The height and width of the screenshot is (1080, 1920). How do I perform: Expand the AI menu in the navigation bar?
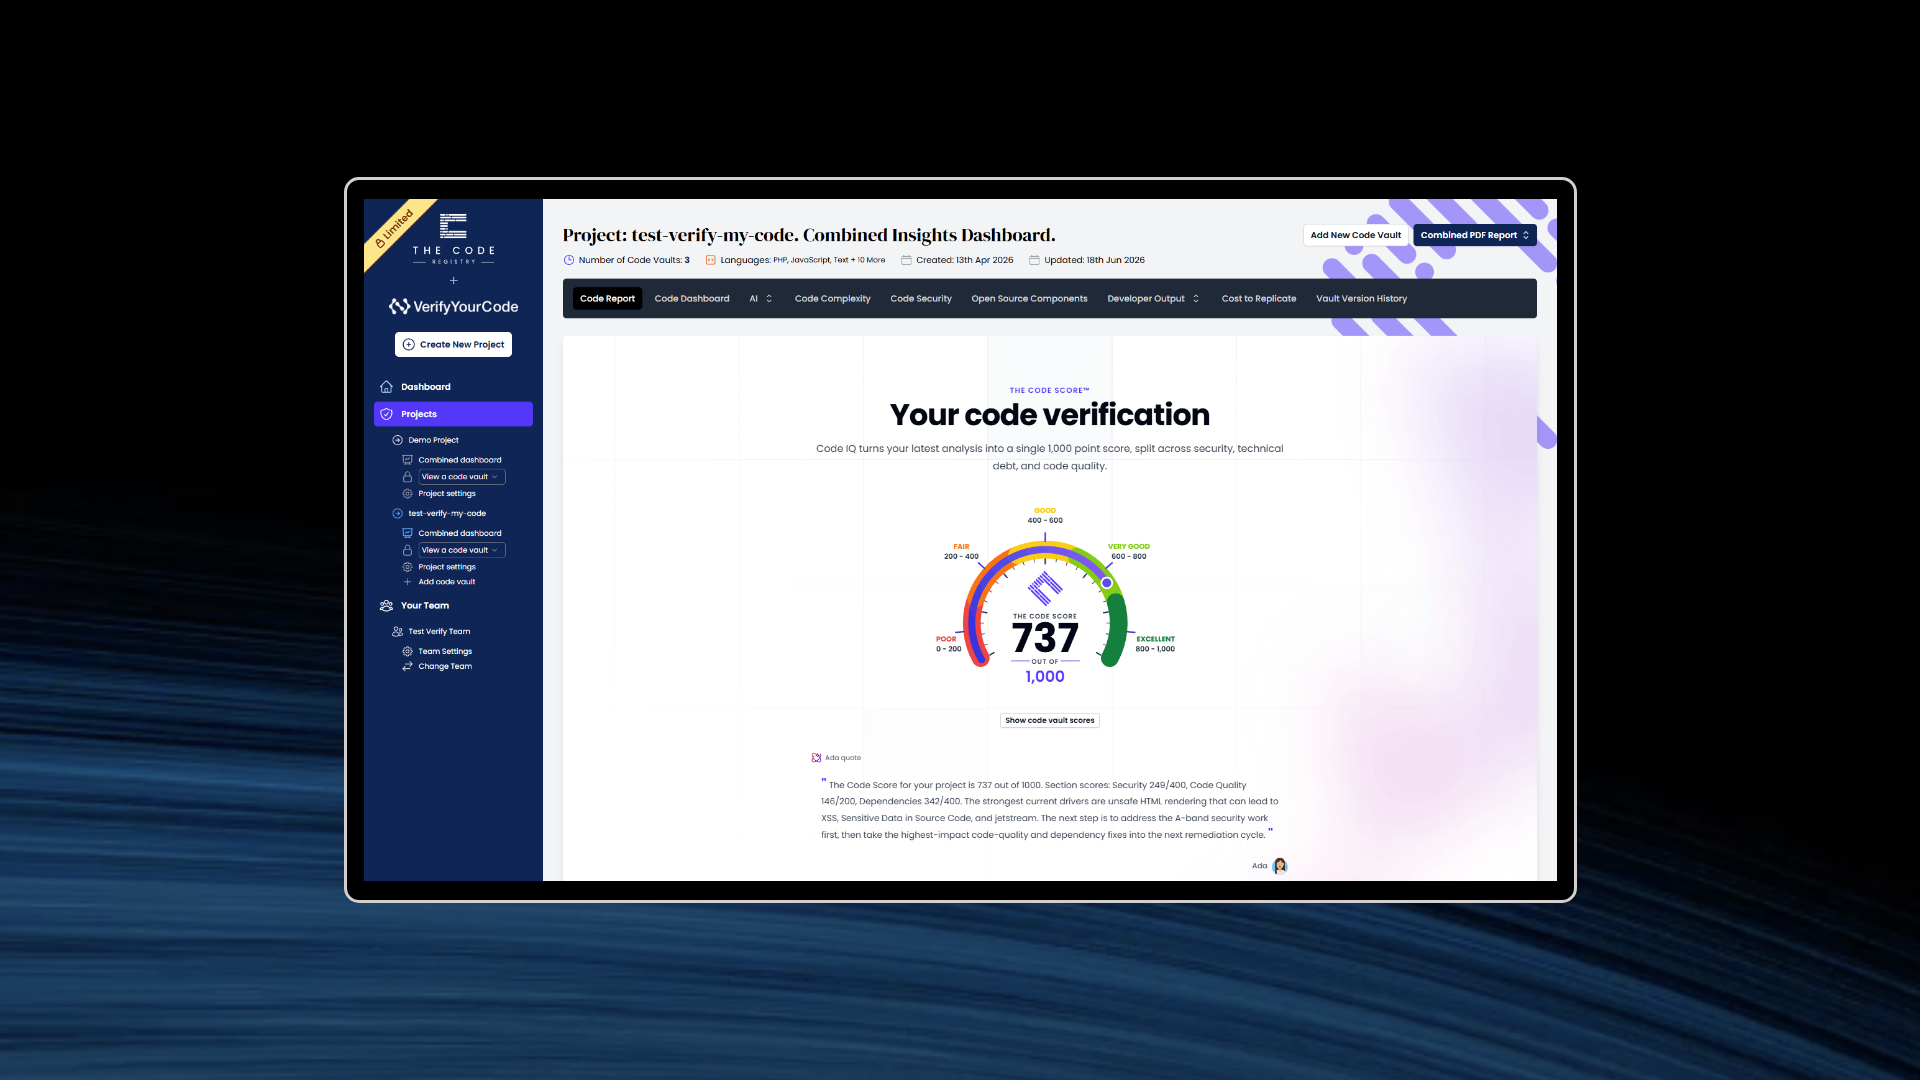click(x=761, y=299)
